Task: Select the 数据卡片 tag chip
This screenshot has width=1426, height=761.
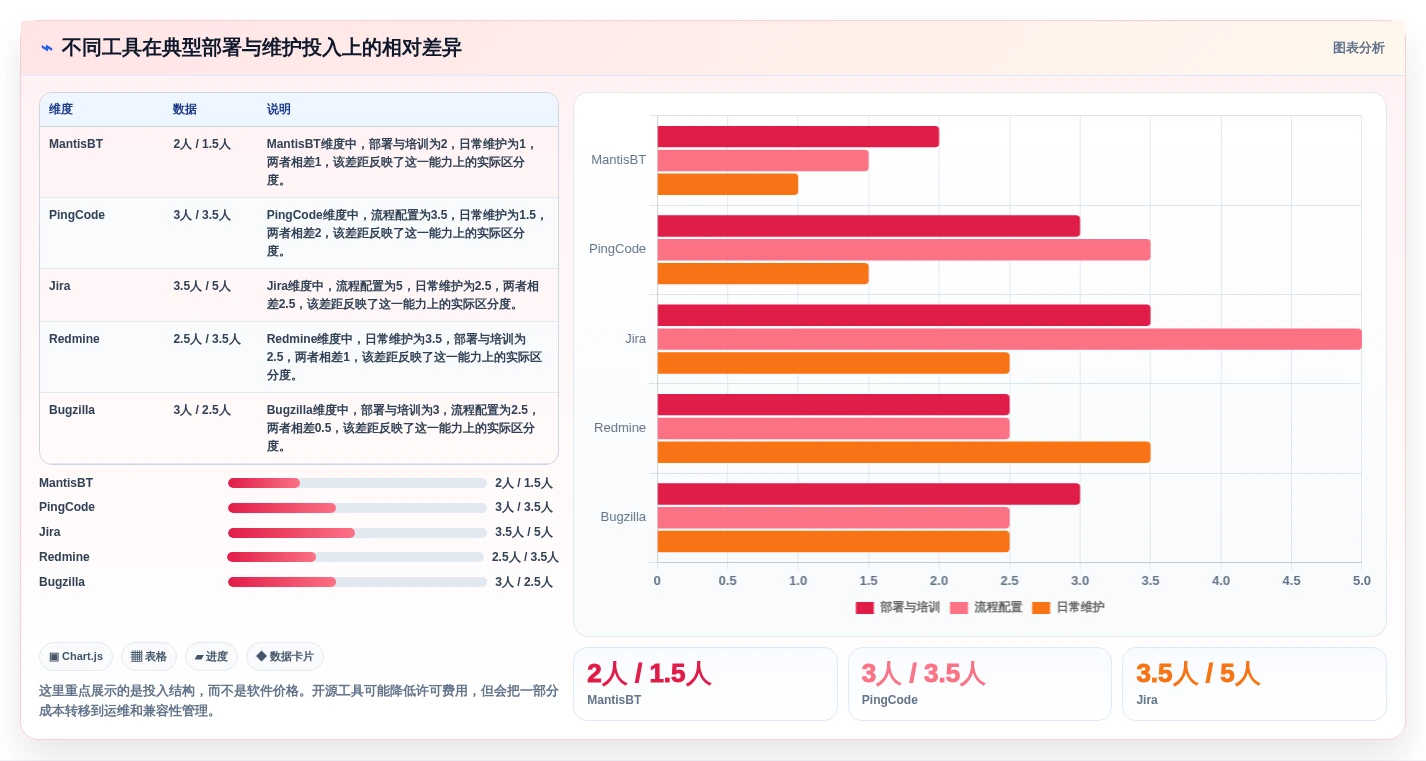Action: [x=285, y=657]
